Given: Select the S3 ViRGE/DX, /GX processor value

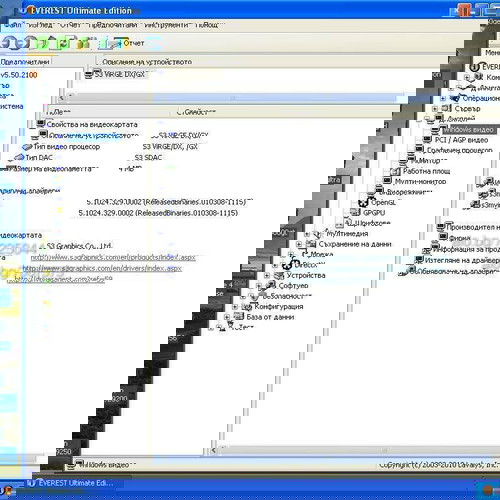Looking at the screenshot, I should click(x=170, y=147).
